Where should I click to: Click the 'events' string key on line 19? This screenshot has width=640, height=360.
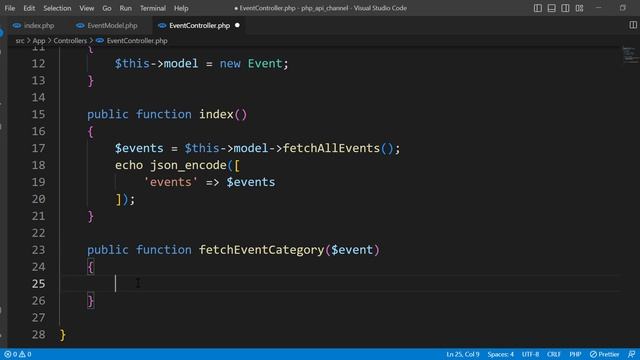pyautogui.click(x=170, y=182)
